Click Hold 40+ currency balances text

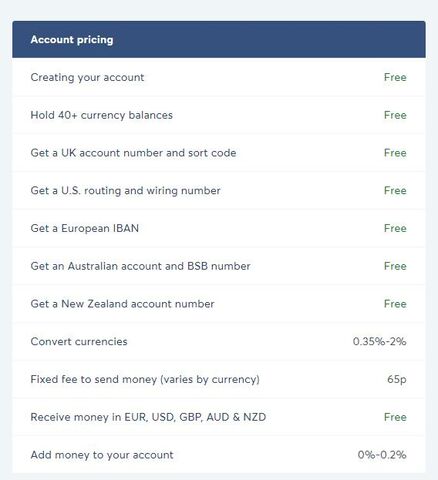(x=102, y=115)
